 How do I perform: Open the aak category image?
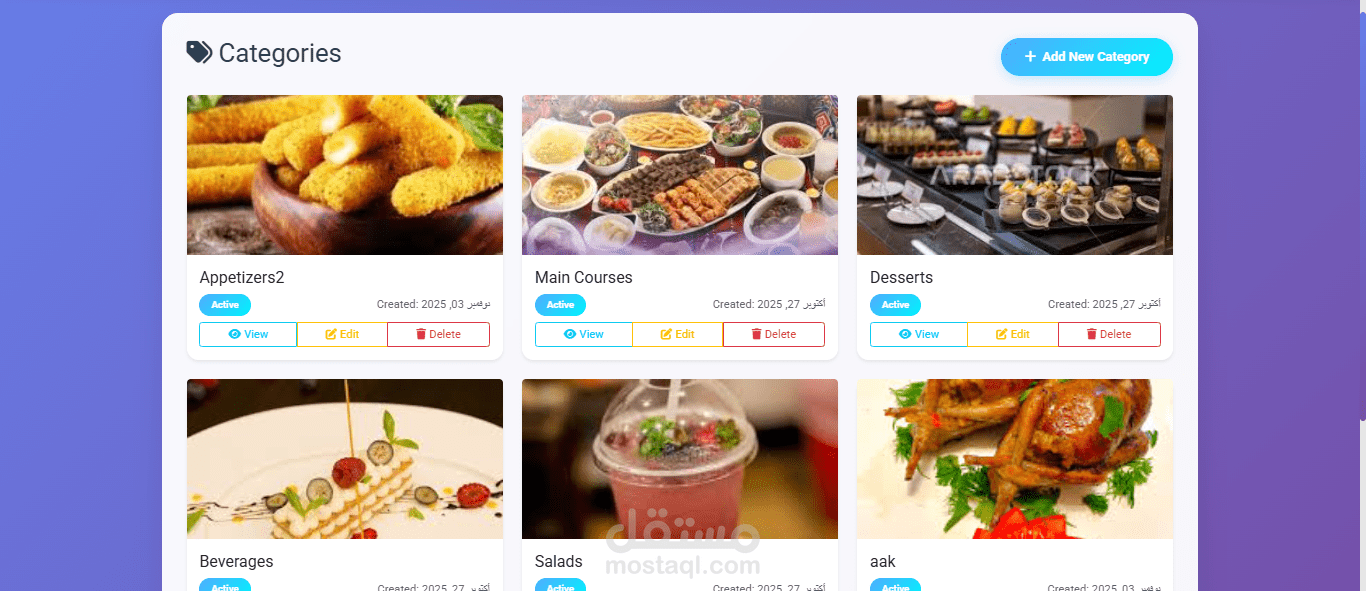coord(1015,459)
